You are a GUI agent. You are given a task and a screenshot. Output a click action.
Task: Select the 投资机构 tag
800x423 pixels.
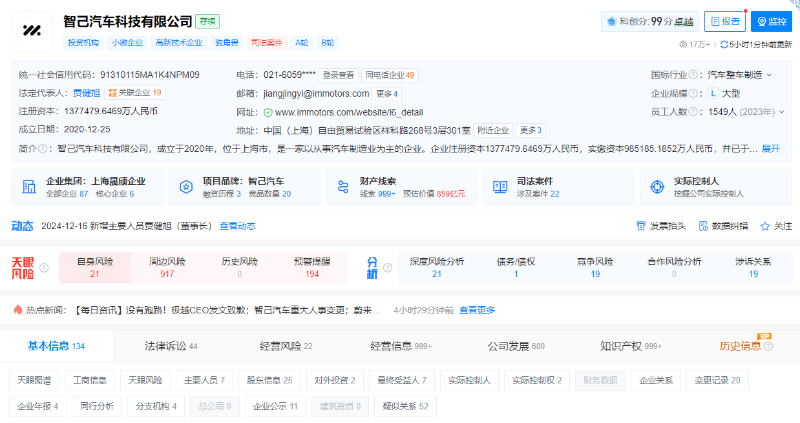click(x=83, y=43)
